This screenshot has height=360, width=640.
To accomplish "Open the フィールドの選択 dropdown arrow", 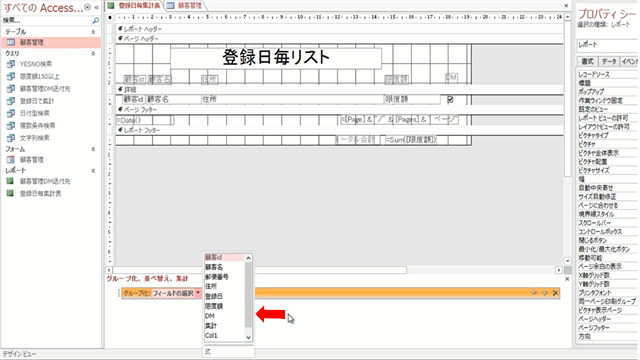I will [x=198, y=293].
